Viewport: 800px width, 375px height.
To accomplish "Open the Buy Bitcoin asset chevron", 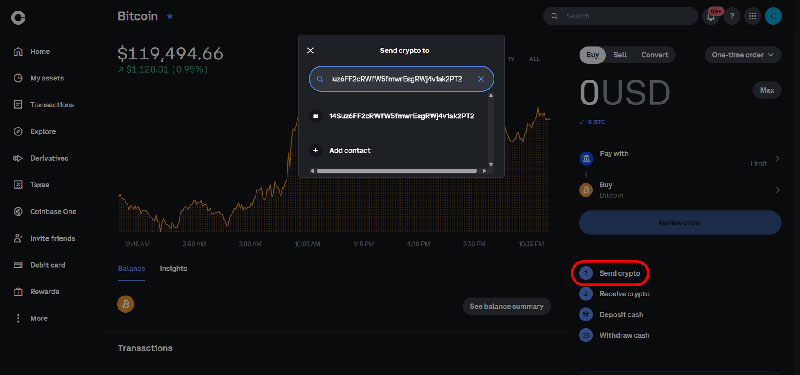I will click(778, 190).
